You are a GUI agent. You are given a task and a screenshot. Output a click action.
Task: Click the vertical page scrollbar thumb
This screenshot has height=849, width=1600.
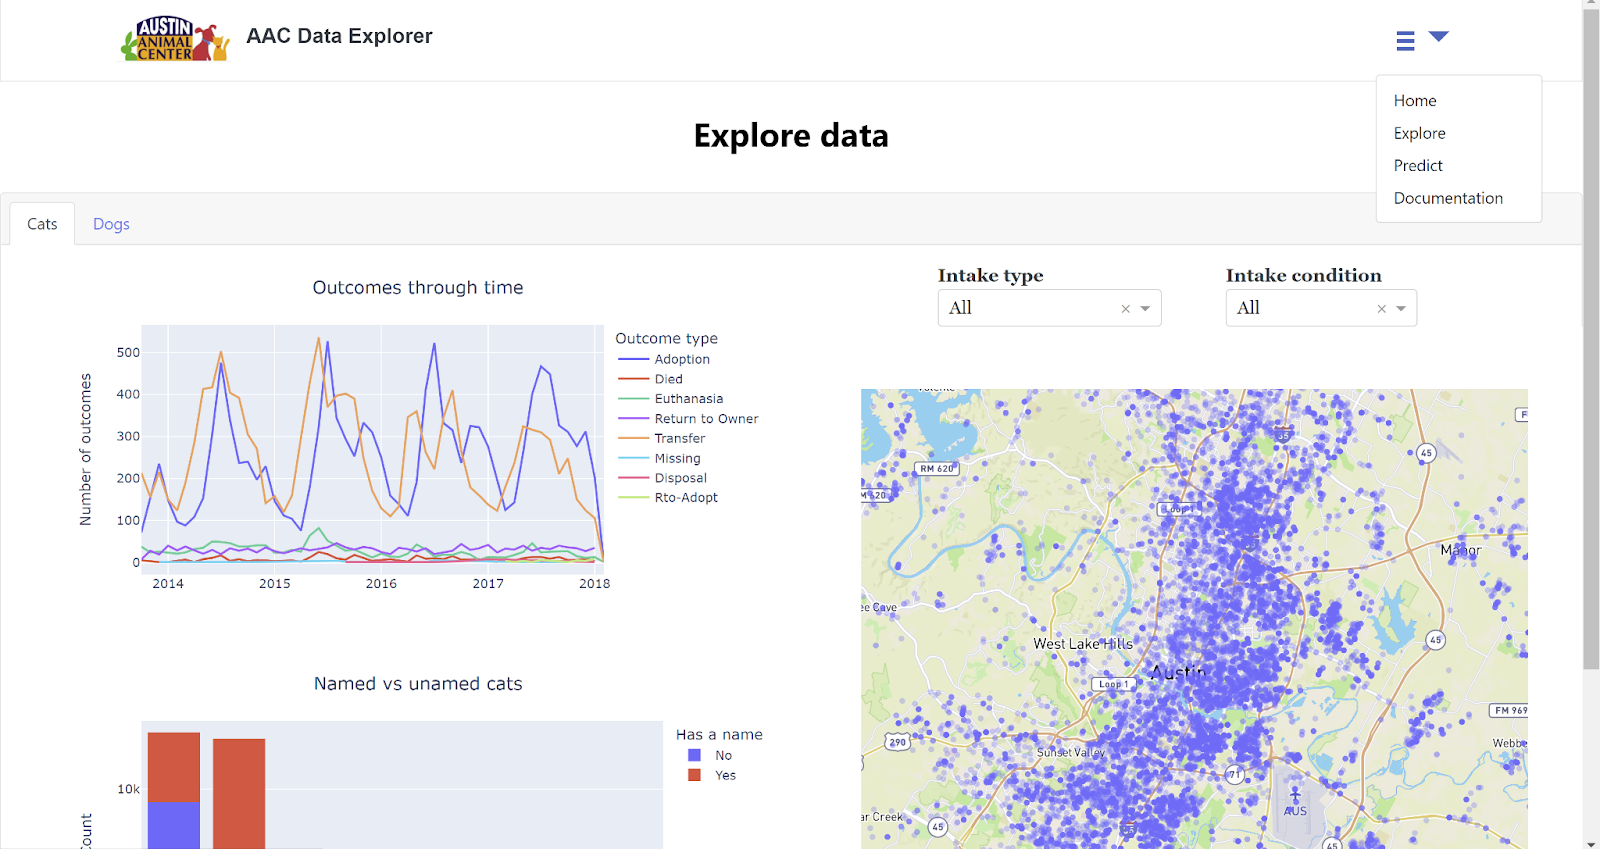[x=1591, y=340]
